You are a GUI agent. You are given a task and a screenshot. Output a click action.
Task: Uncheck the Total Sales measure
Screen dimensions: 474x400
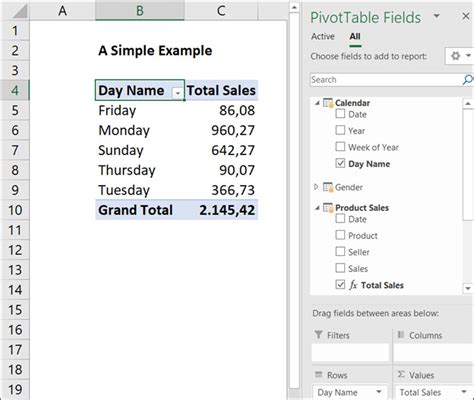340,284
